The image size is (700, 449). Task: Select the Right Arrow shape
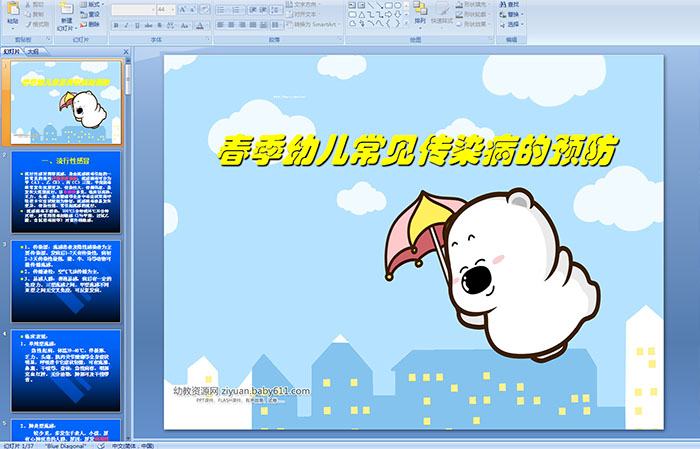[388, 14]
